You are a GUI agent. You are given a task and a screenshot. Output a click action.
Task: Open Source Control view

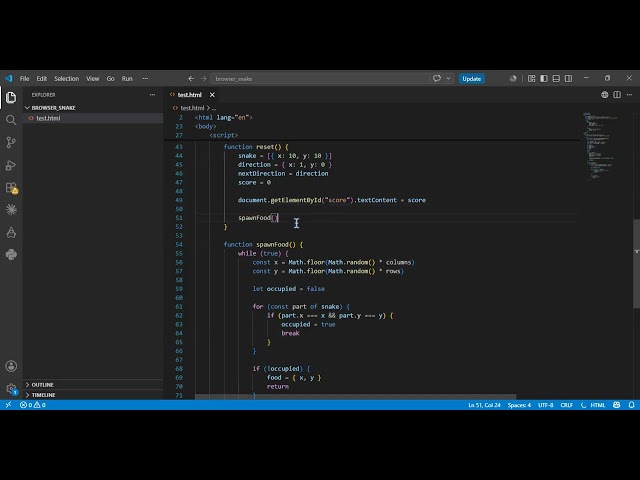click(11, 142)
